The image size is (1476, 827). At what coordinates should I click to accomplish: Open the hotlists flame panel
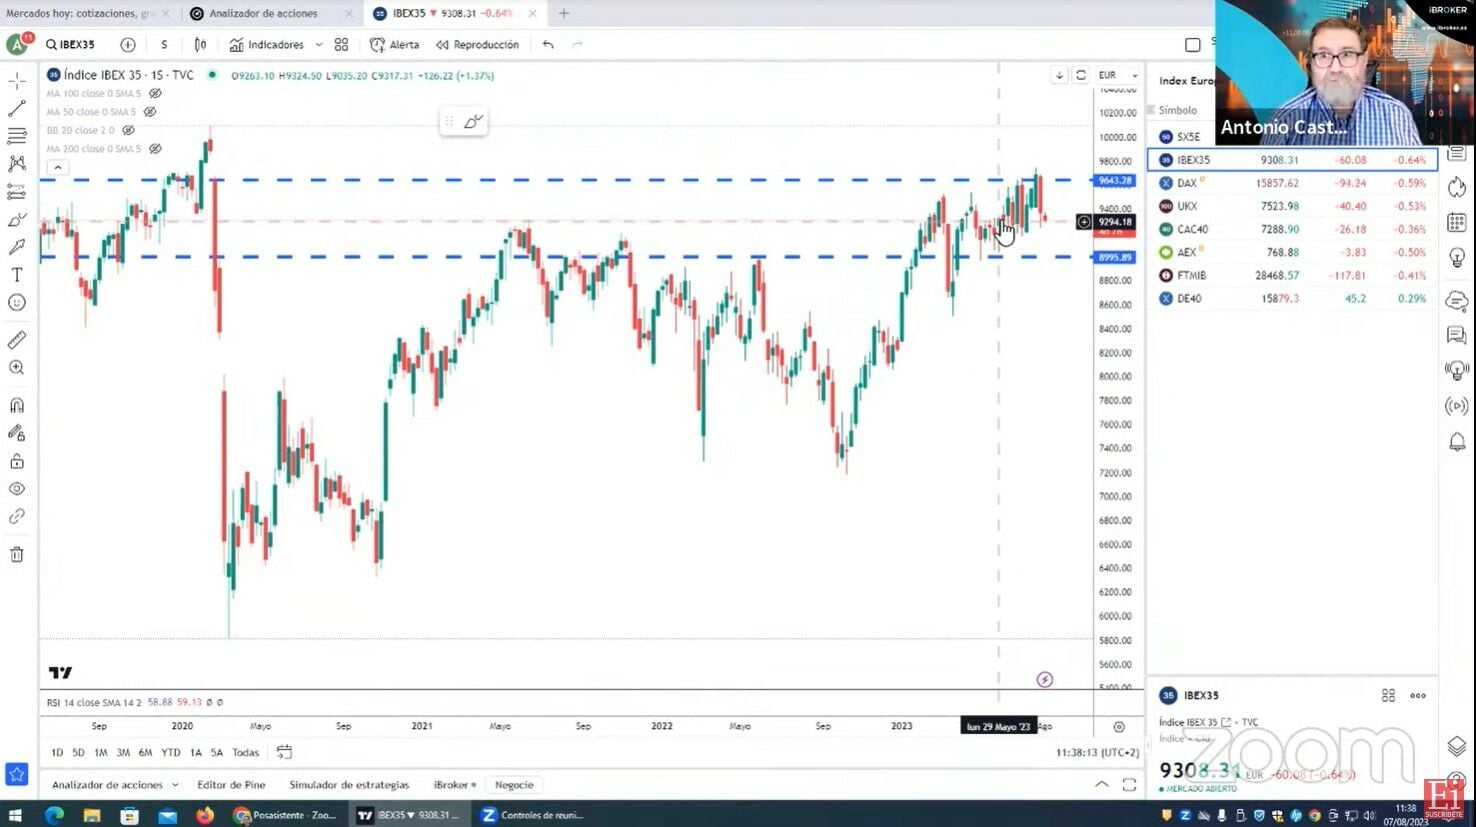1457,187
